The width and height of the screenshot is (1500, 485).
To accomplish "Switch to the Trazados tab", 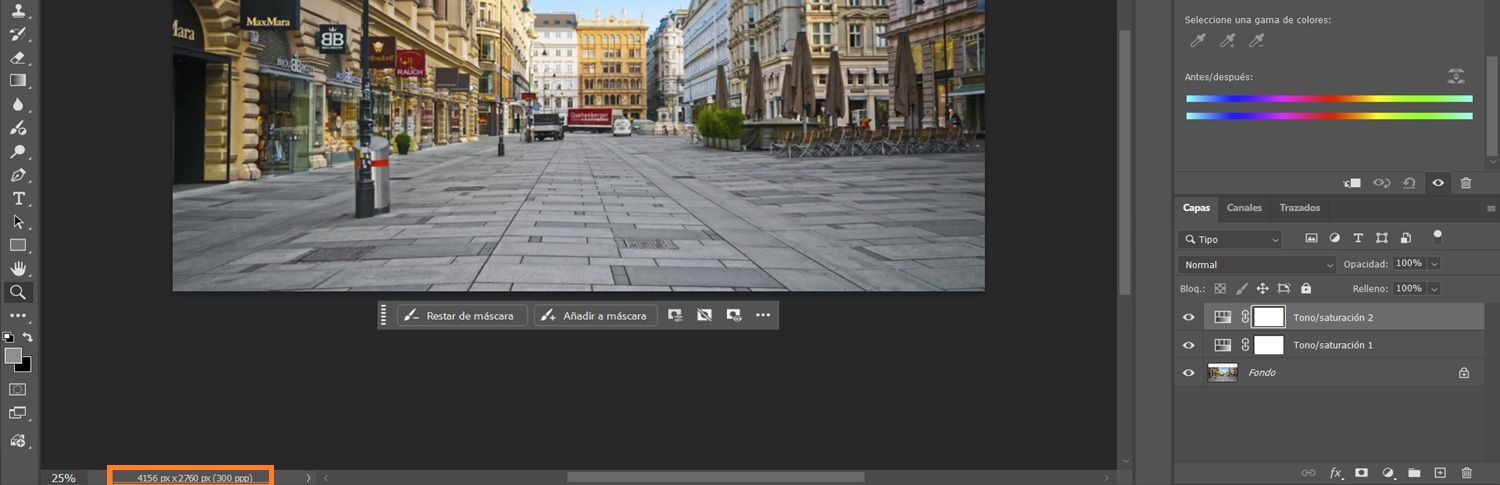I will pyautogui.click(x=1299, y=208).
